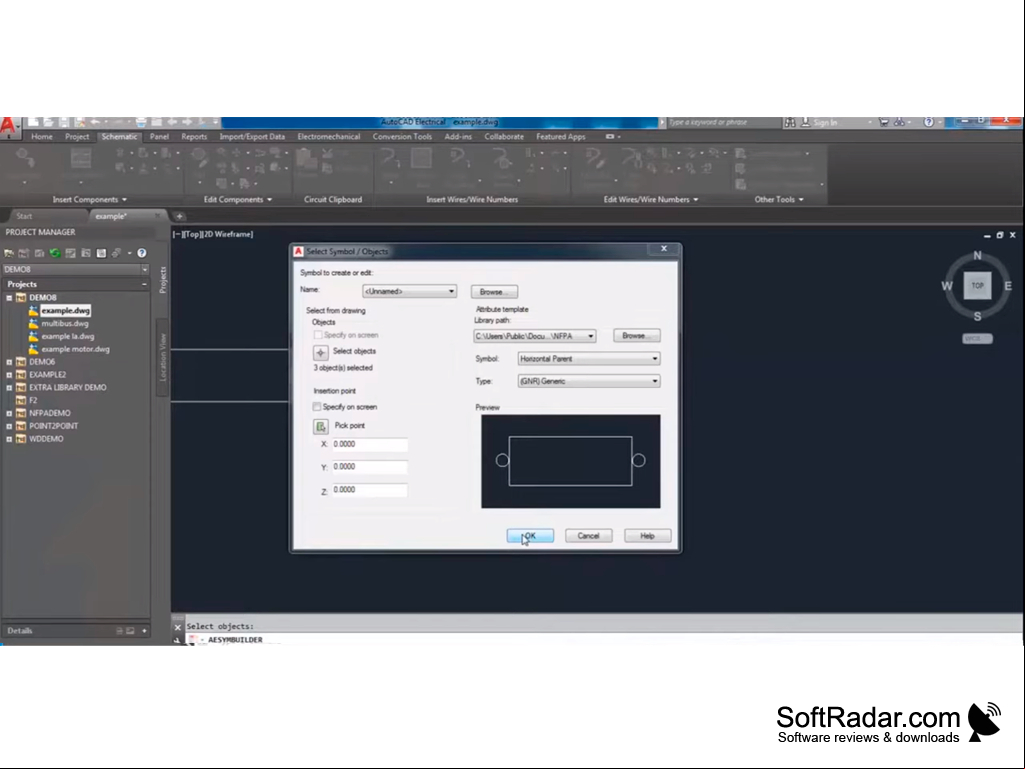This screenshot has width=1025, height=769.
Task: Click the Z coordinate input field
Action: point(369,490)
